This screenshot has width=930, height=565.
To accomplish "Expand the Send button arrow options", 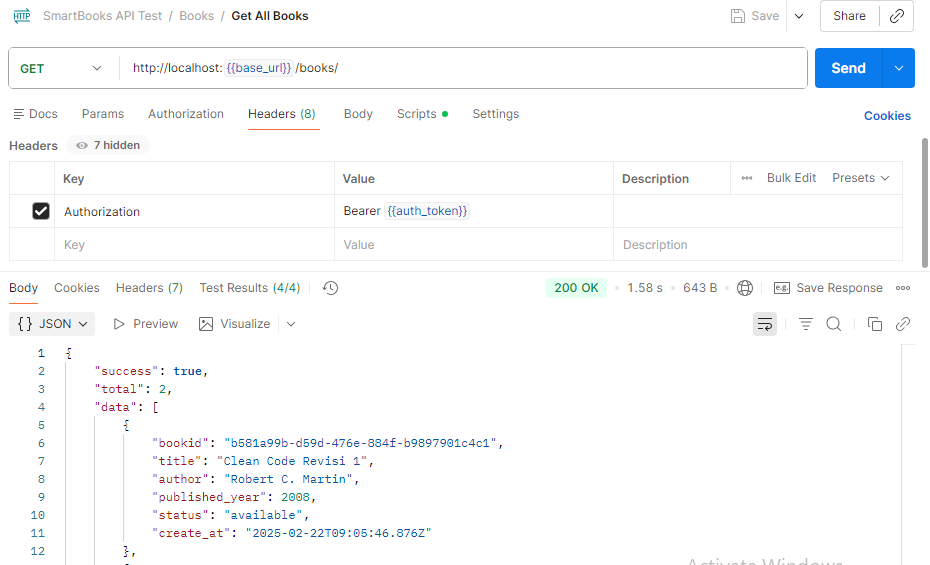I will [898, 68].
